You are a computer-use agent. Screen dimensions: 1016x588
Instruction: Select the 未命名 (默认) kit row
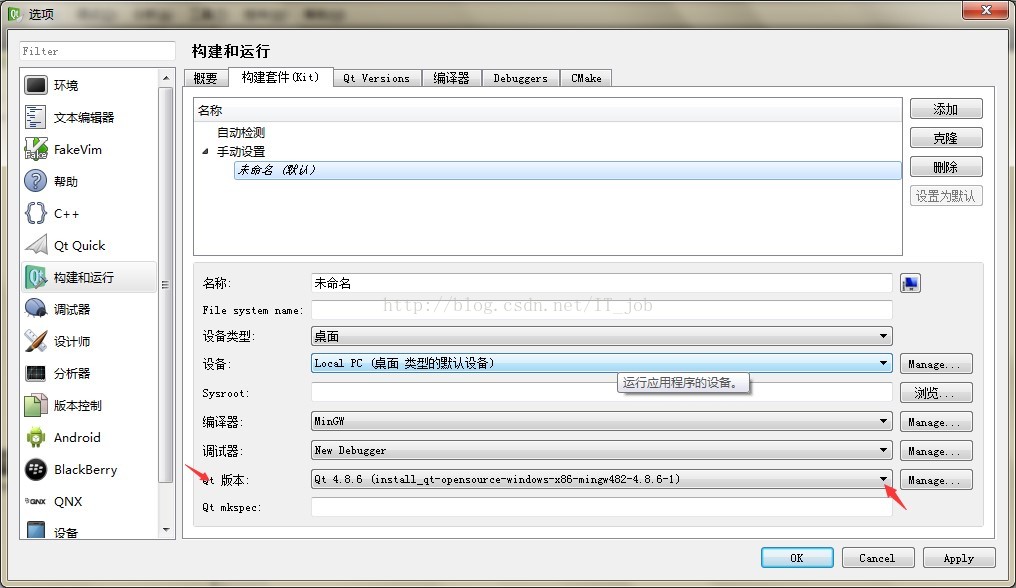(567, 170)
